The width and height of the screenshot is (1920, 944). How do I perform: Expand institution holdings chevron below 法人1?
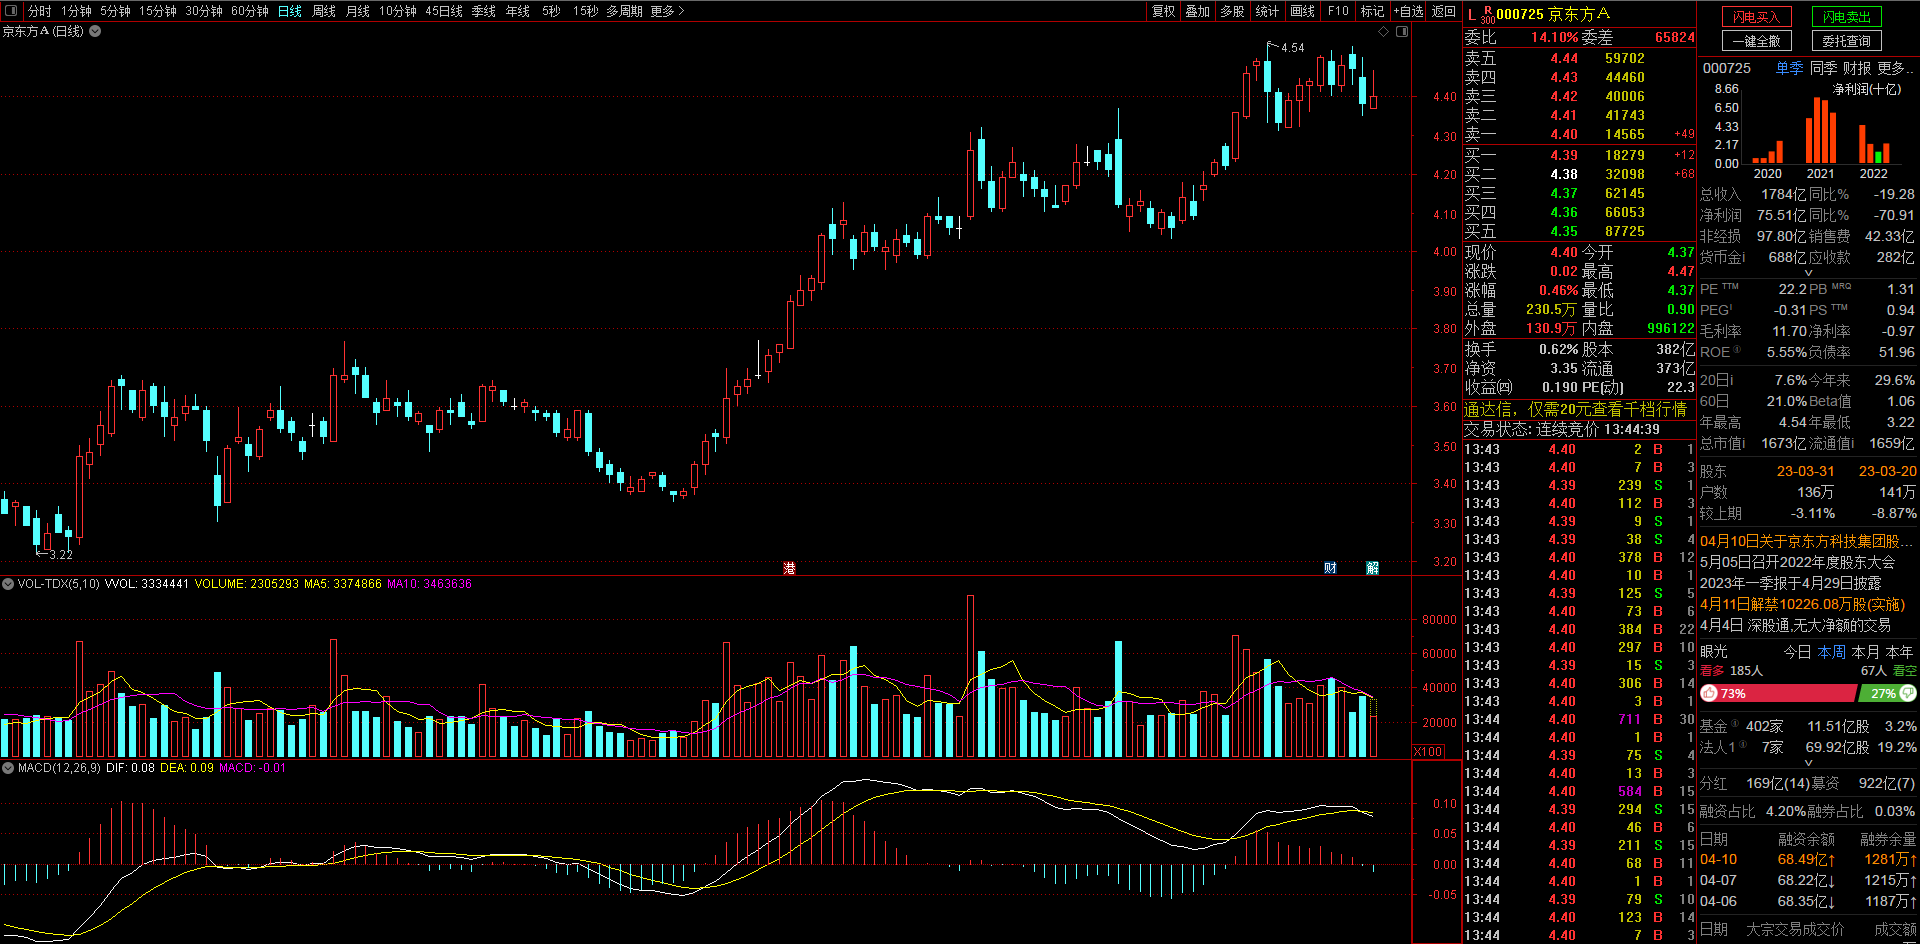click(x=1808, y=763)
